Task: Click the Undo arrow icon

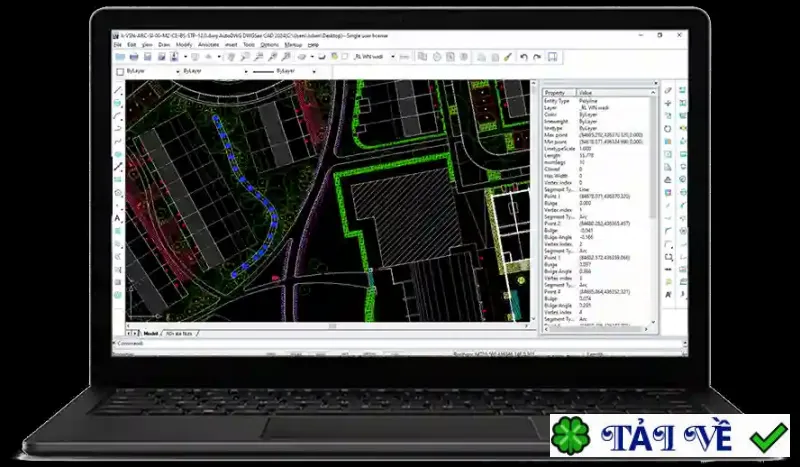Action: pos(523,57)
